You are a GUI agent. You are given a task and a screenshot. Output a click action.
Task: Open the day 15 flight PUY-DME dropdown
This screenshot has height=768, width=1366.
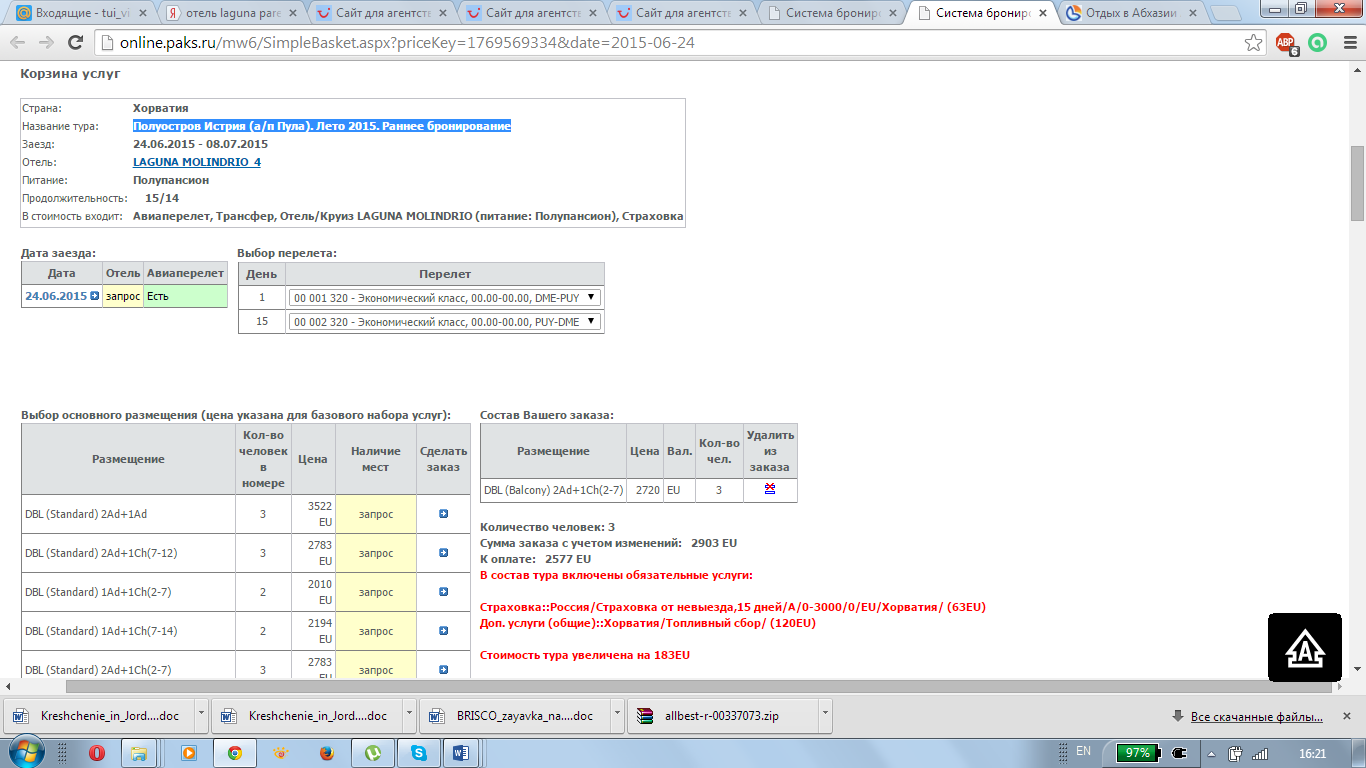445,321
